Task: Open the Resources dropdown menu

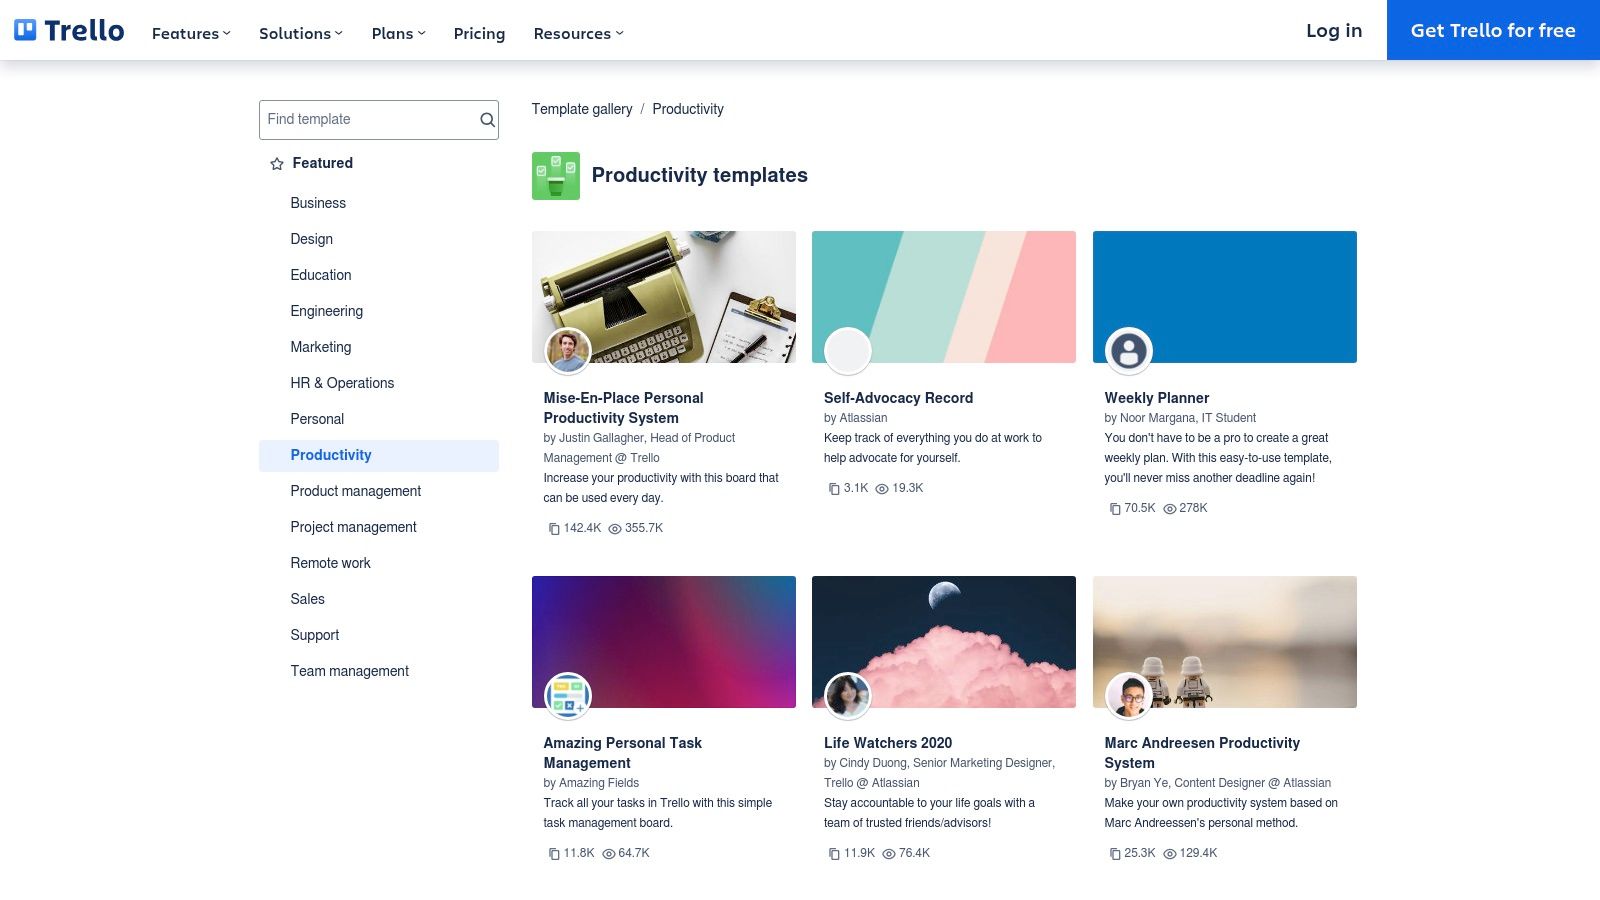Action: tap(579, 33)
